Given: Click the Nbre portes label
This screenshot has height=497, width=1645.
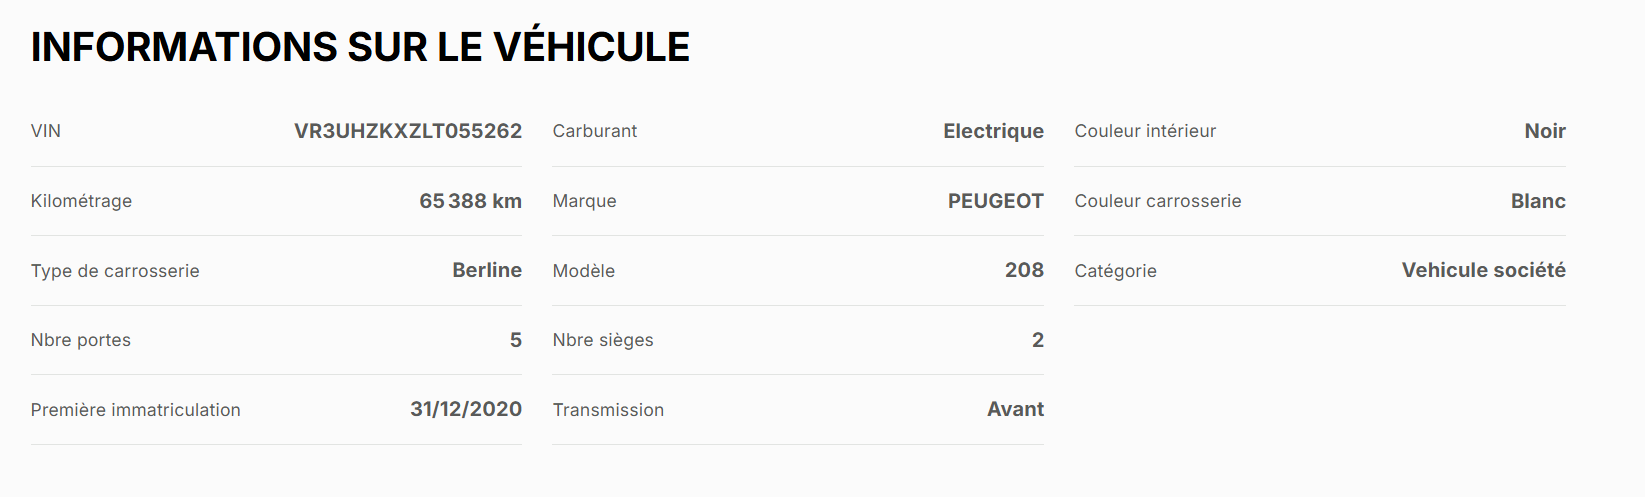Looking at the screenshot, I should [x=81, y=340].
